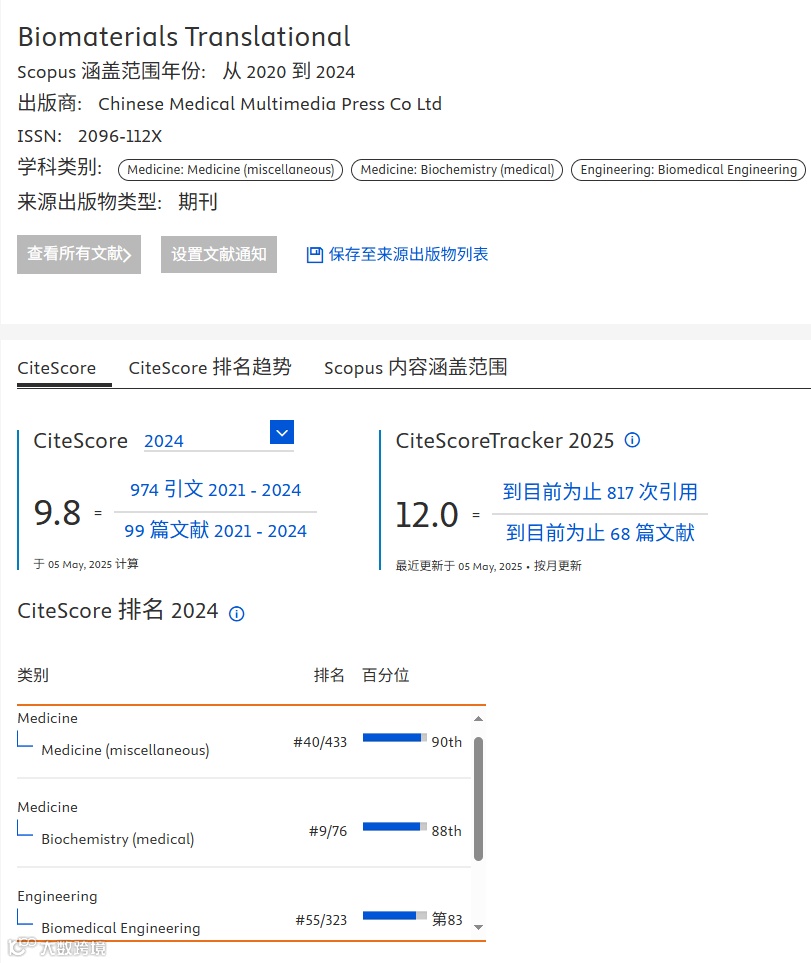Click the ranking list scrollbar thumb
The width and height of the screenshot is (811, 963).
[x=478, y=798]
